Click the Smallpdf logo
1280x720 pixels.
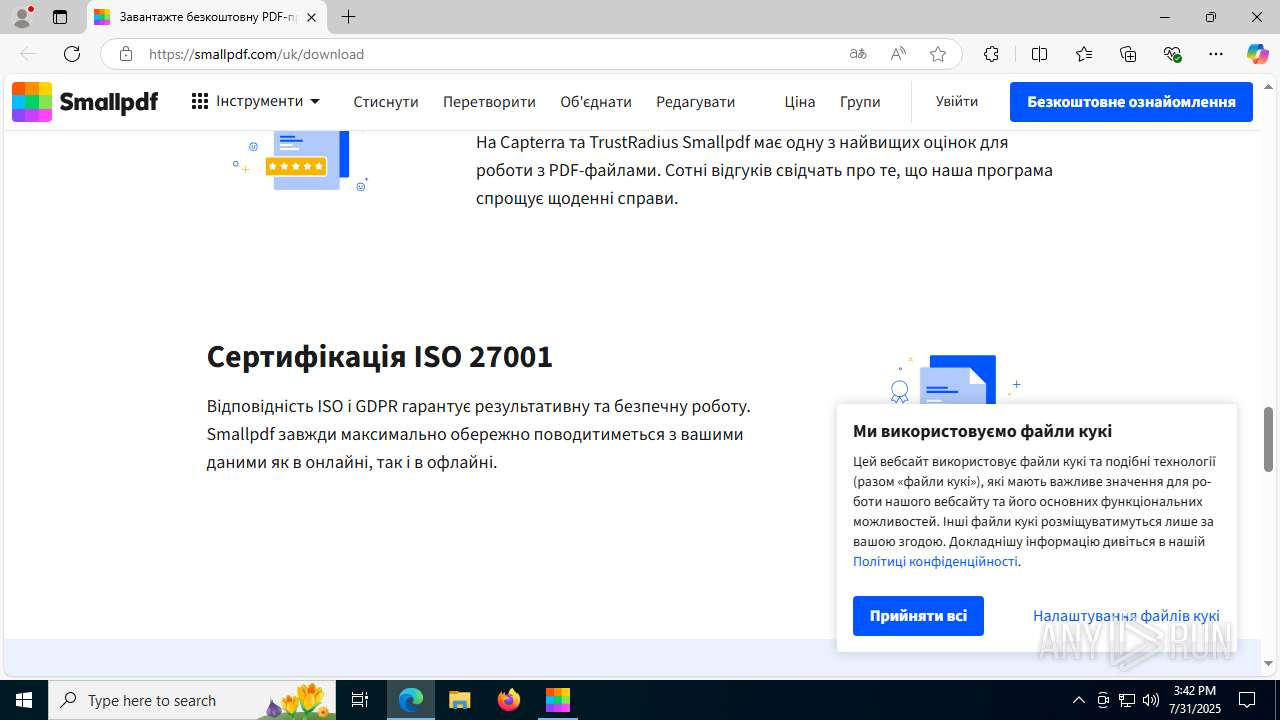coord(85,102)
